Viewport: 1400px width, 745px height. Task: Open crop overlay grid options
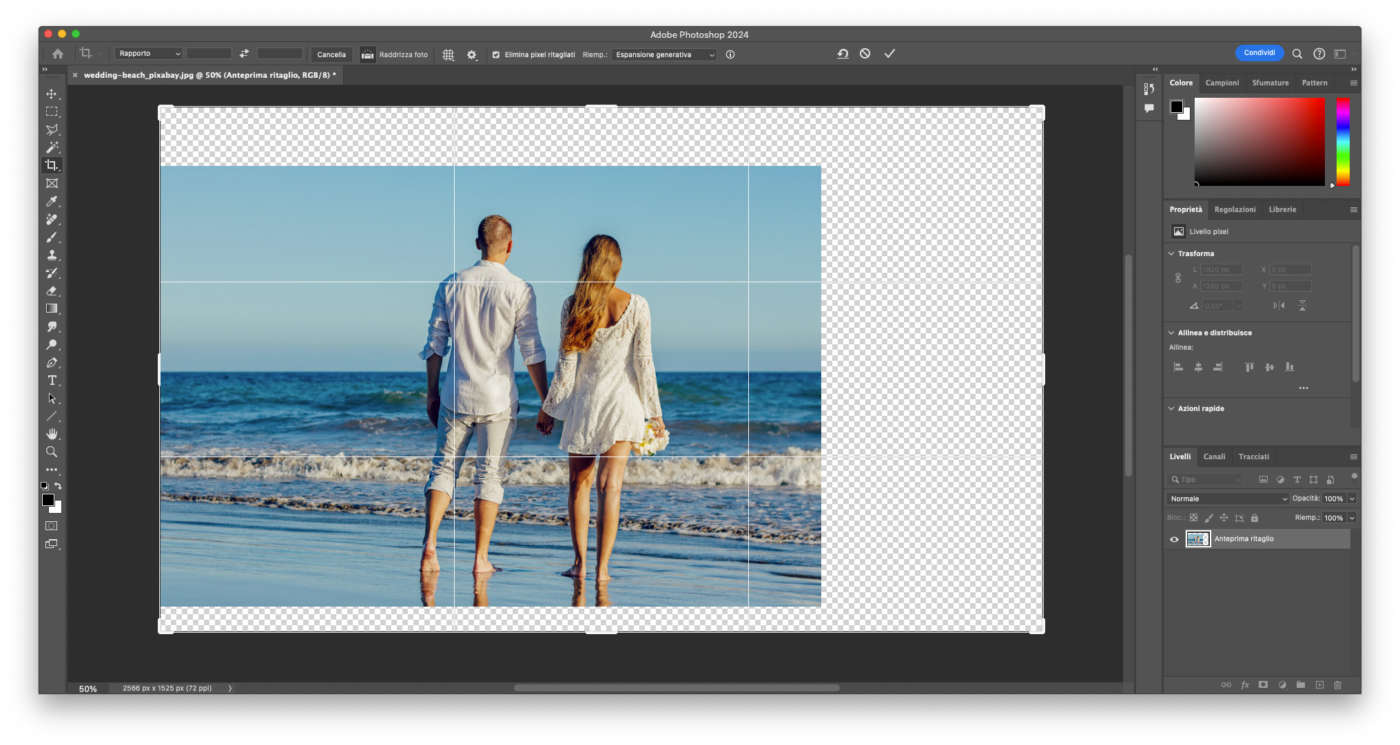[448, 54]
